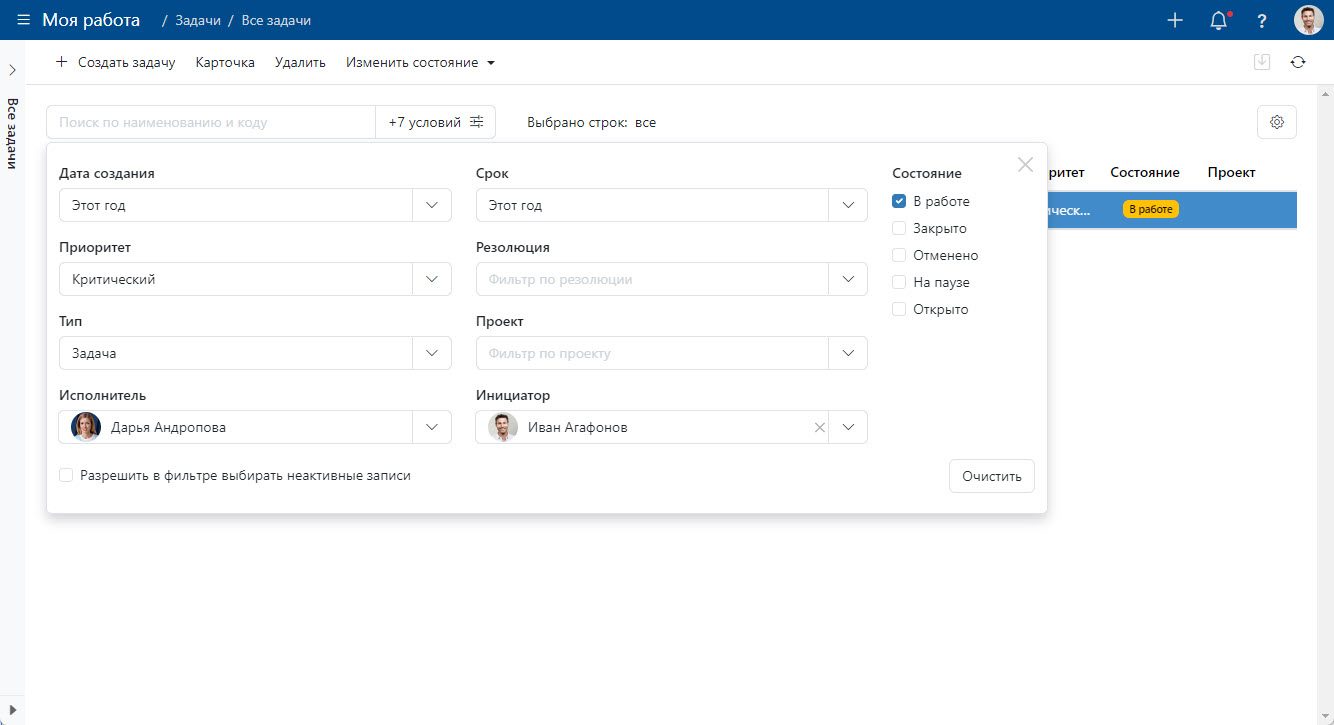Open Карточка from toolbar
The image size is (1334, 725).
point(225,62)
